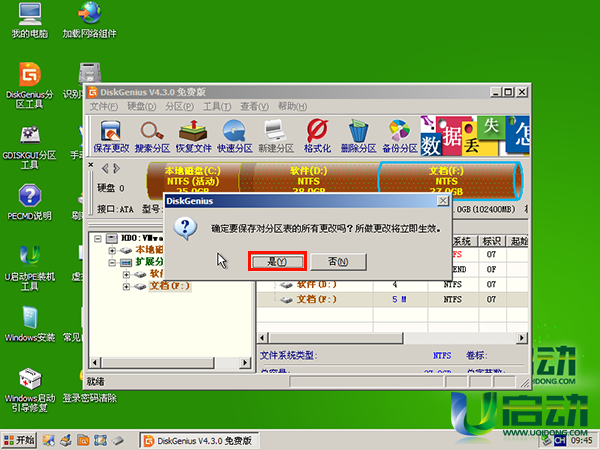The width and height of the screenshot is (600, 450).
Task: Click the 标识 column header
Action: pyautogui.click(x=492, y=241)
